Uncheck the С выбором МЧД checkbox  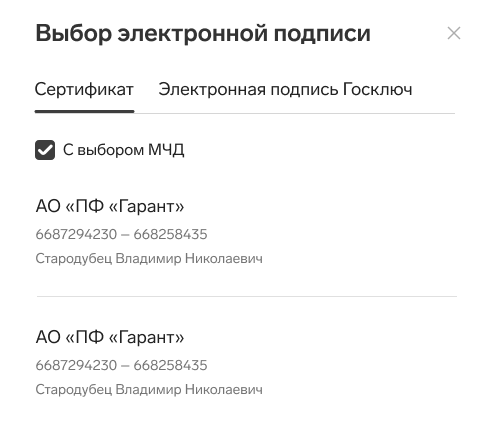45,150
